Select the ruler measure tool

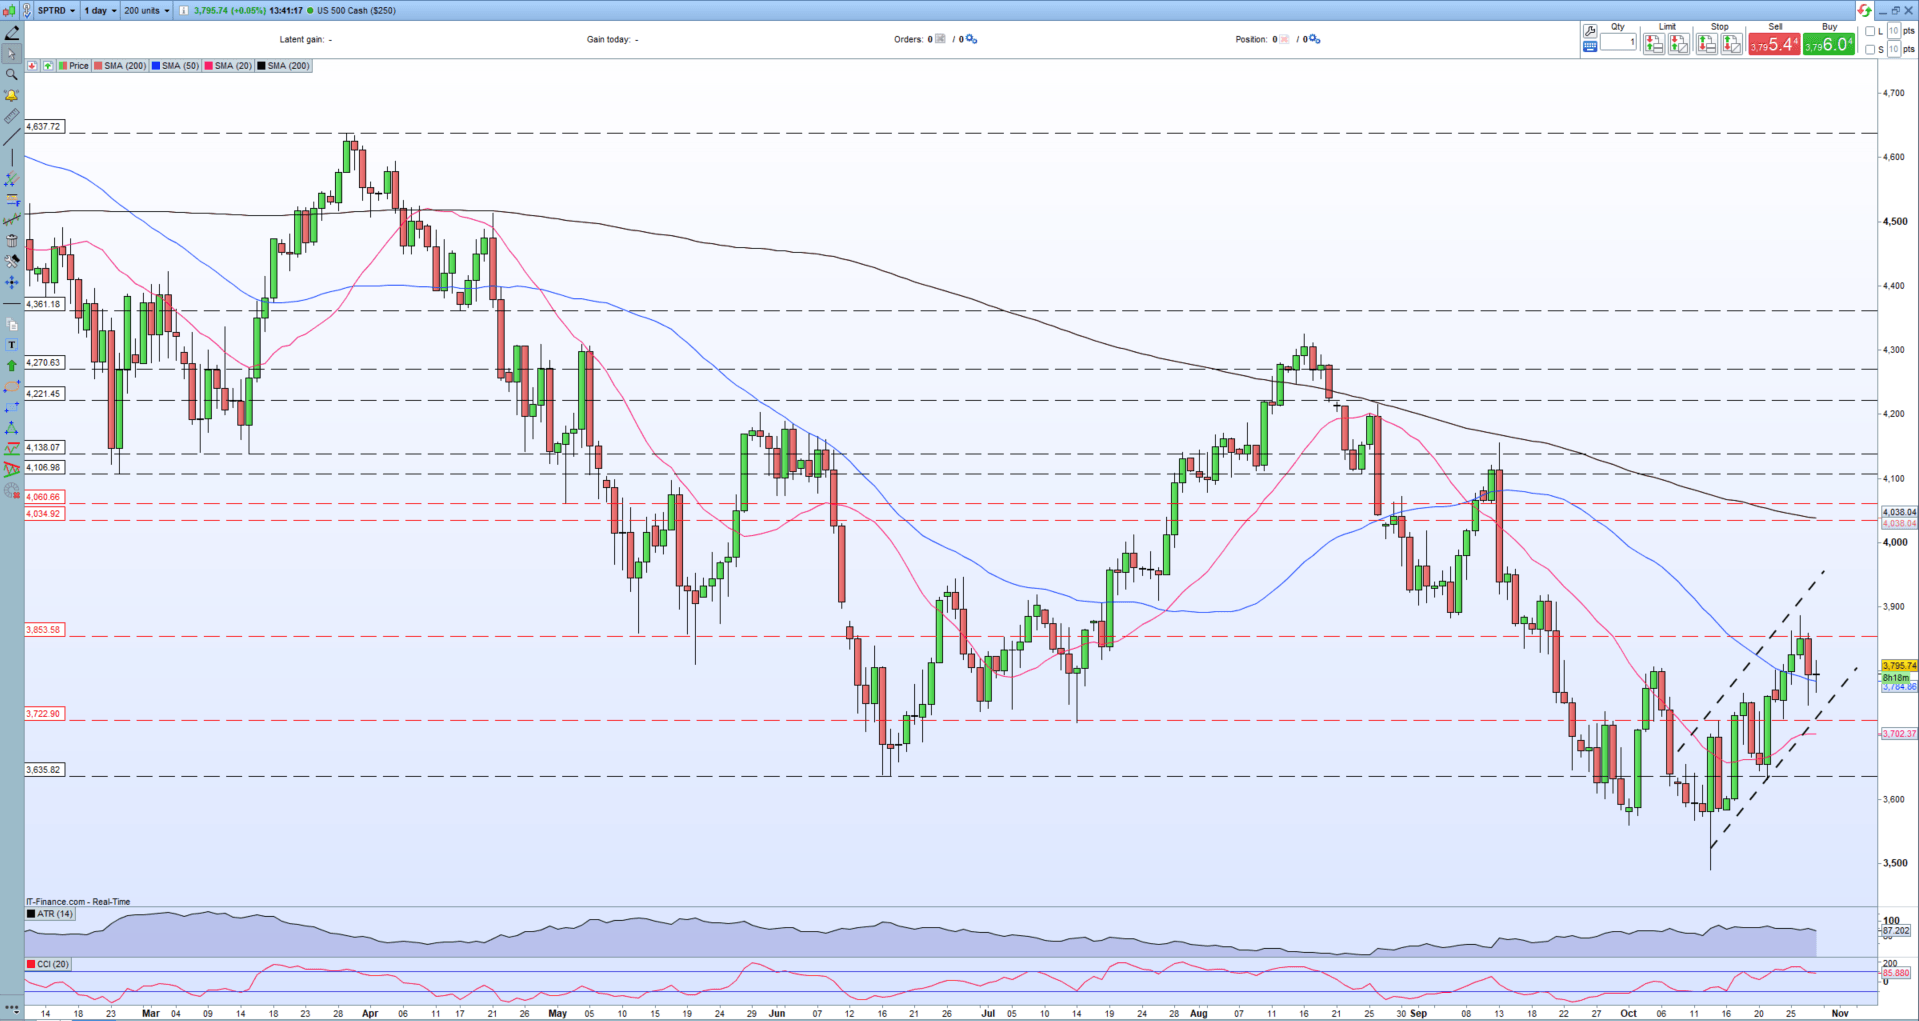click(x=12, y=116)
